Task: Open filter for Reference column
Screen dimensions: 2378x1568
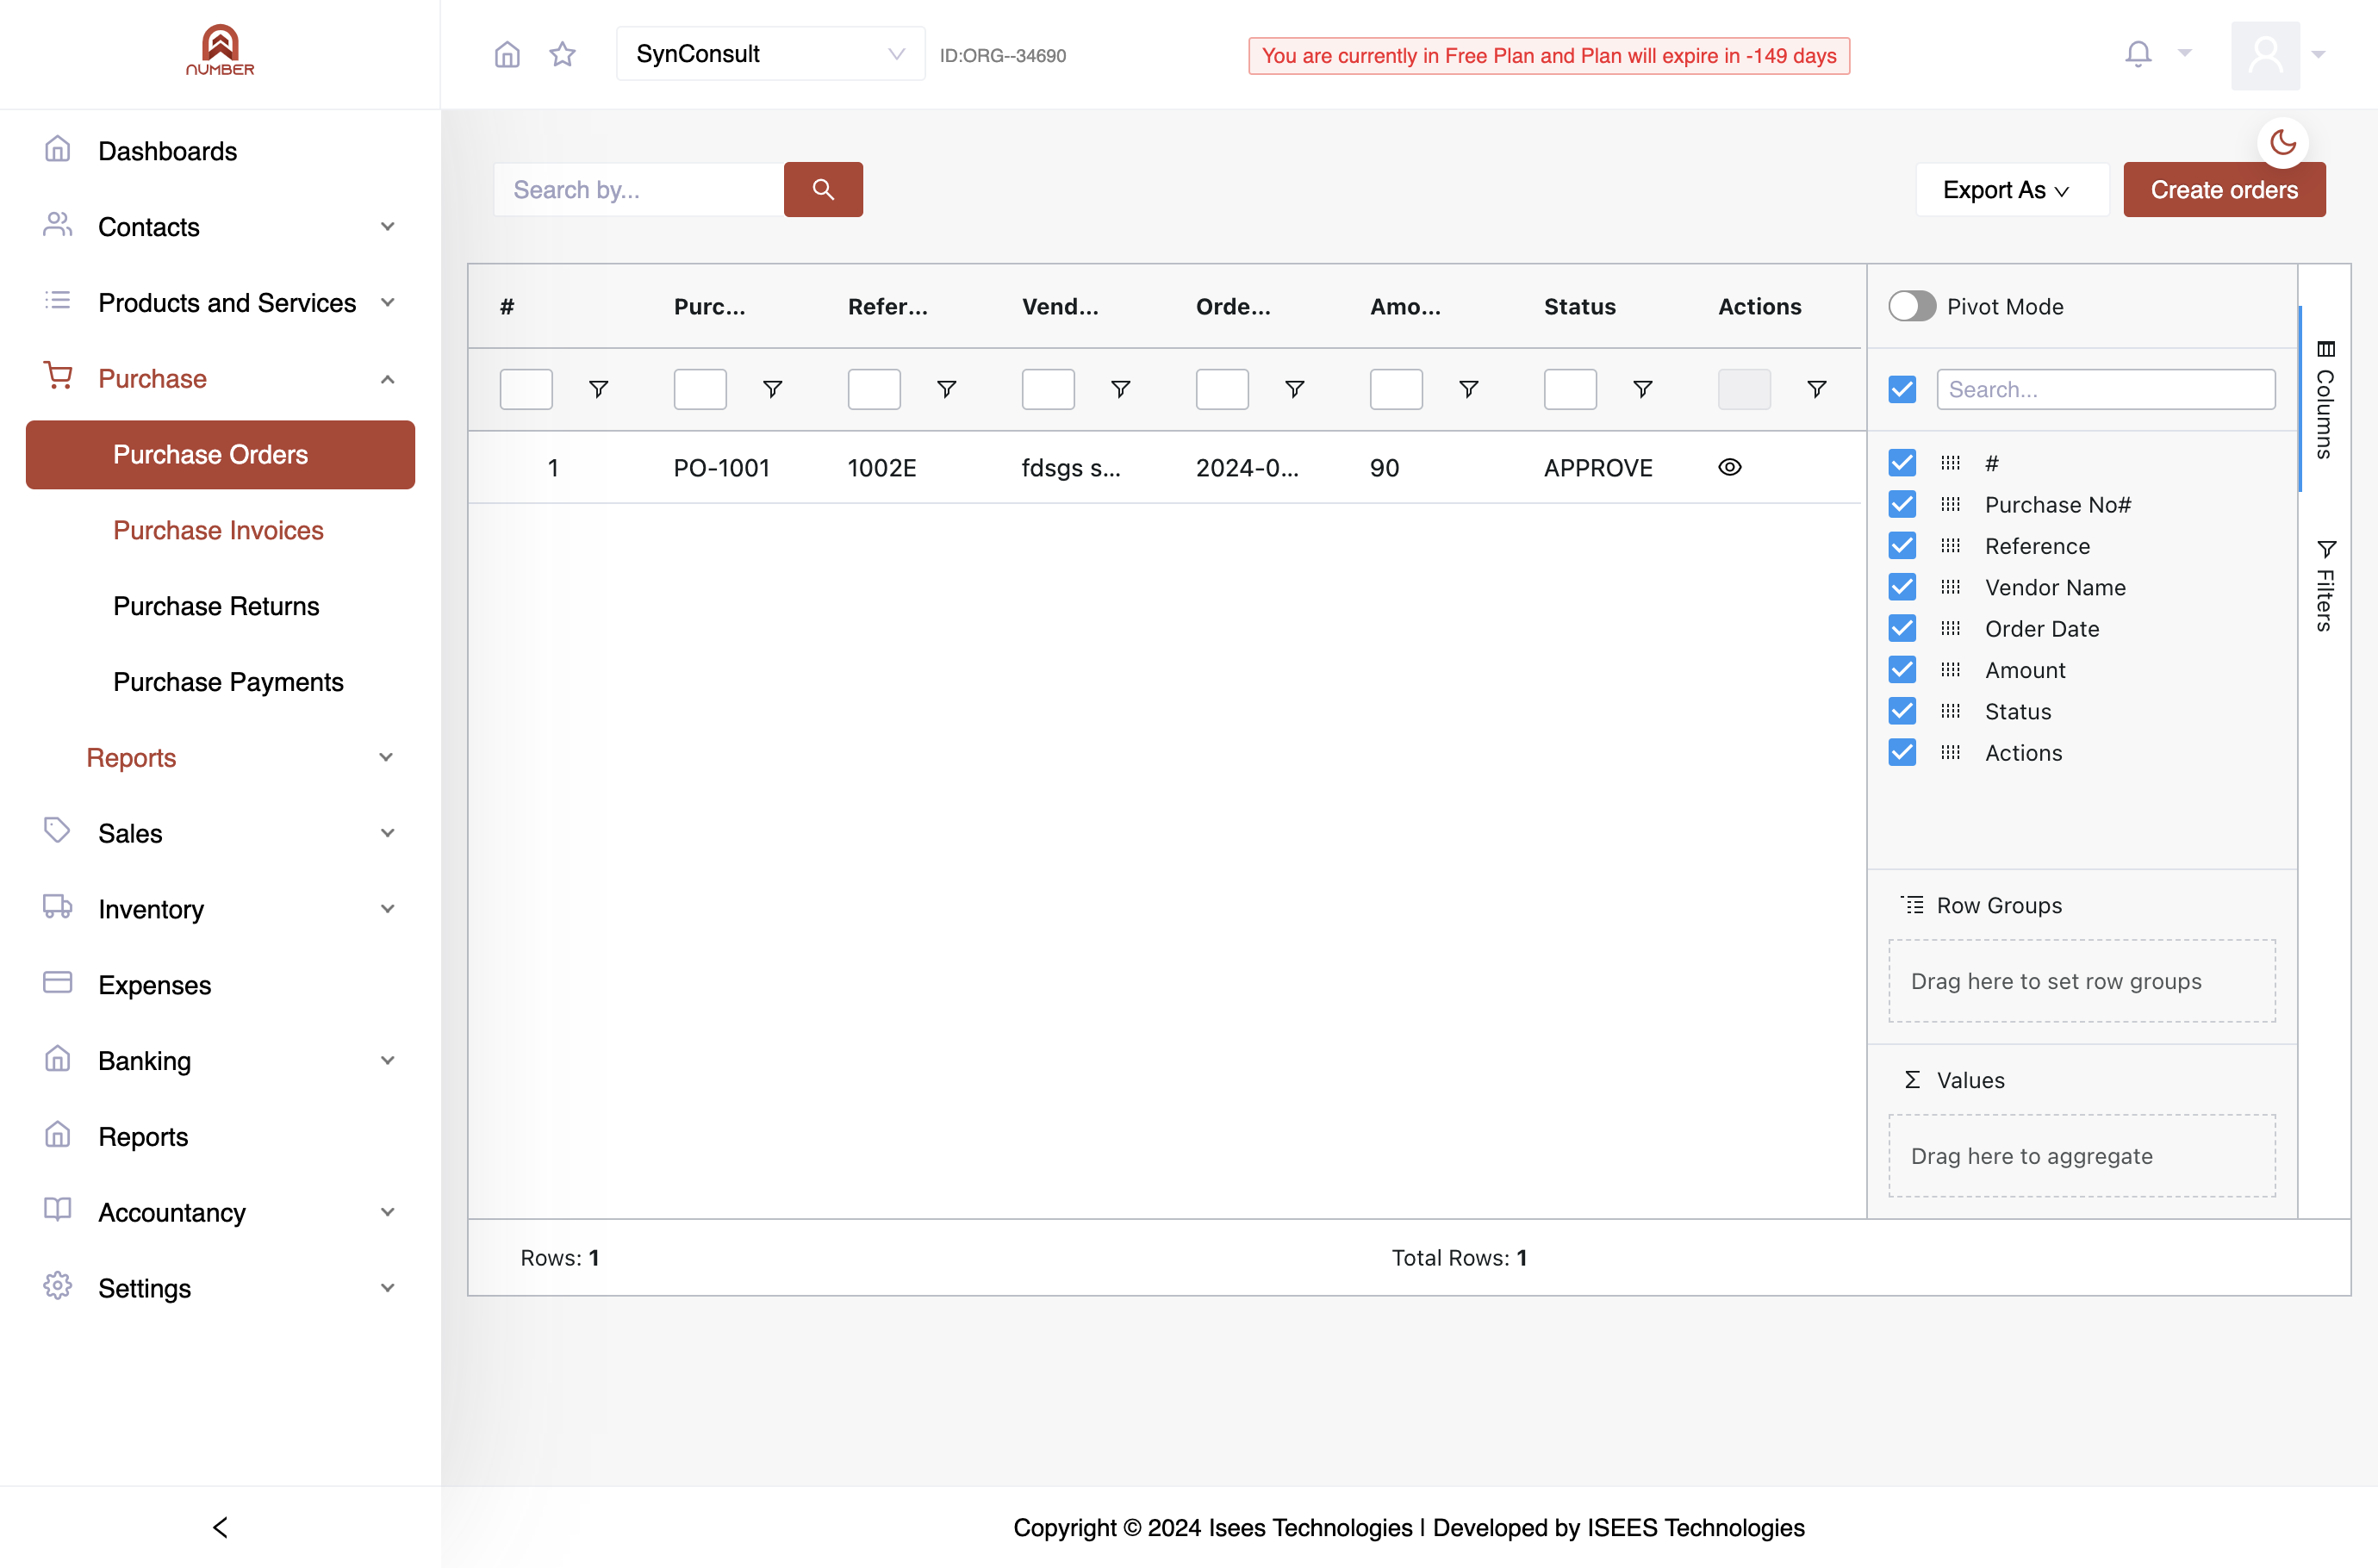Action: [946, 389]
